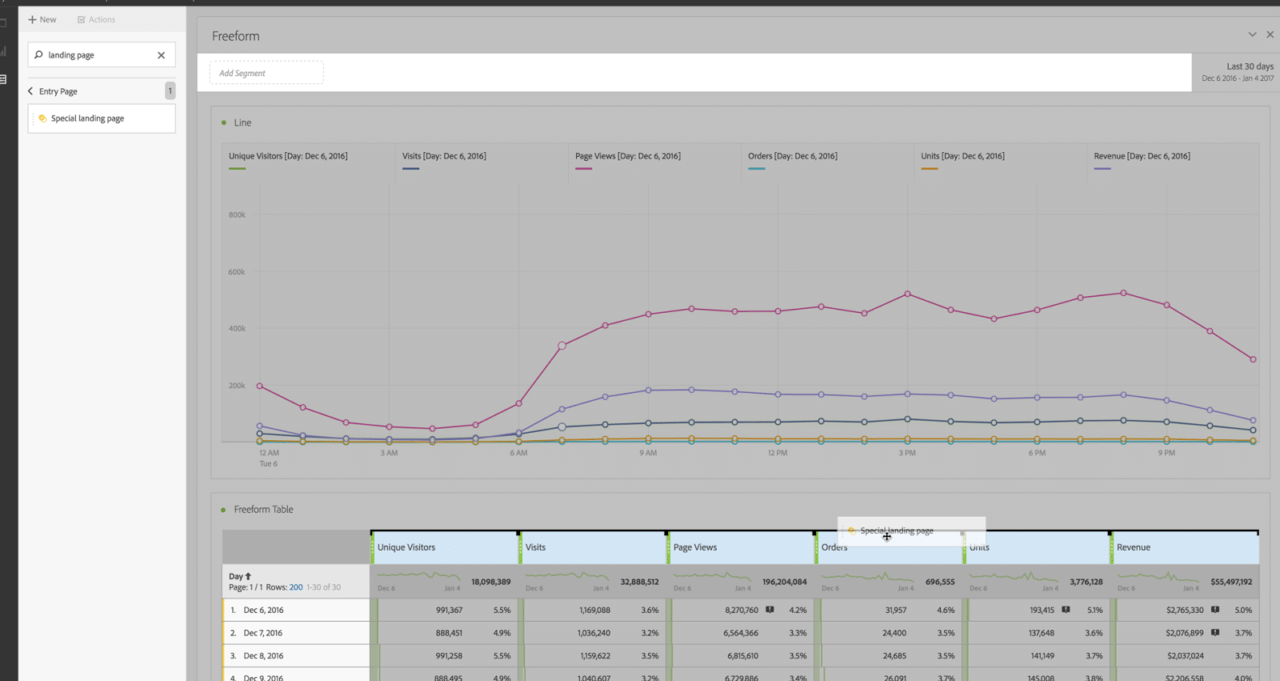The height and width of the screenshot is (681, 1280).
Task: Toggle the green dot beside the Line visualization
Action: click(221, 122)
